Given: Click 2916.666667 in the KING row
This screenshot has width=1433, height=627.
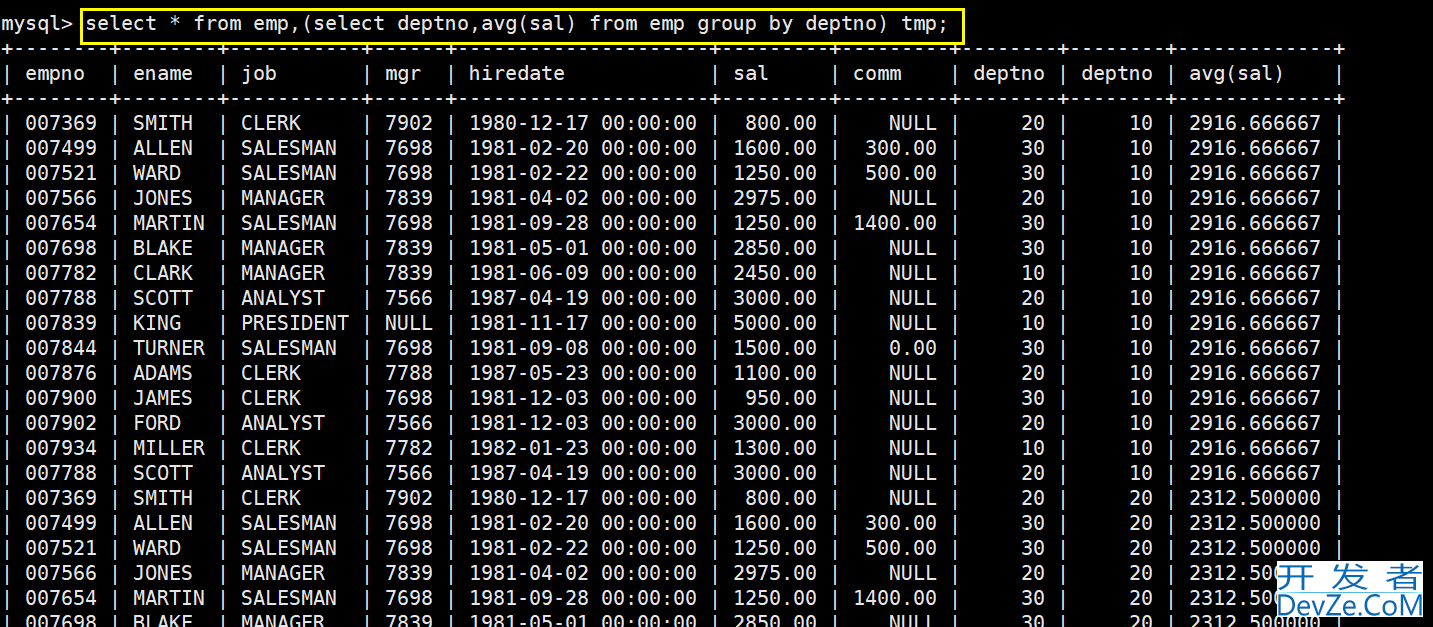Looking at the screenshot, I should coord(1255,323).
